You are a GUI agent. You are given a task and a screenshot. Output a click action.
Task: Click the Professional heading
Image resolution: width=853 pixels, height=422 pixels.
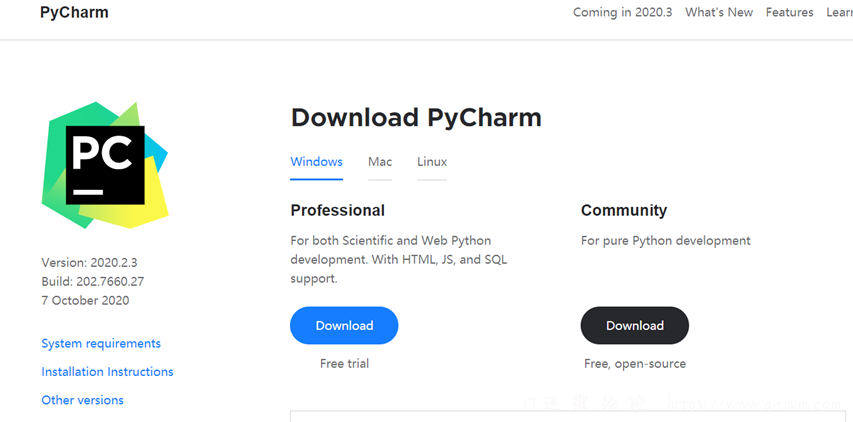338,210
